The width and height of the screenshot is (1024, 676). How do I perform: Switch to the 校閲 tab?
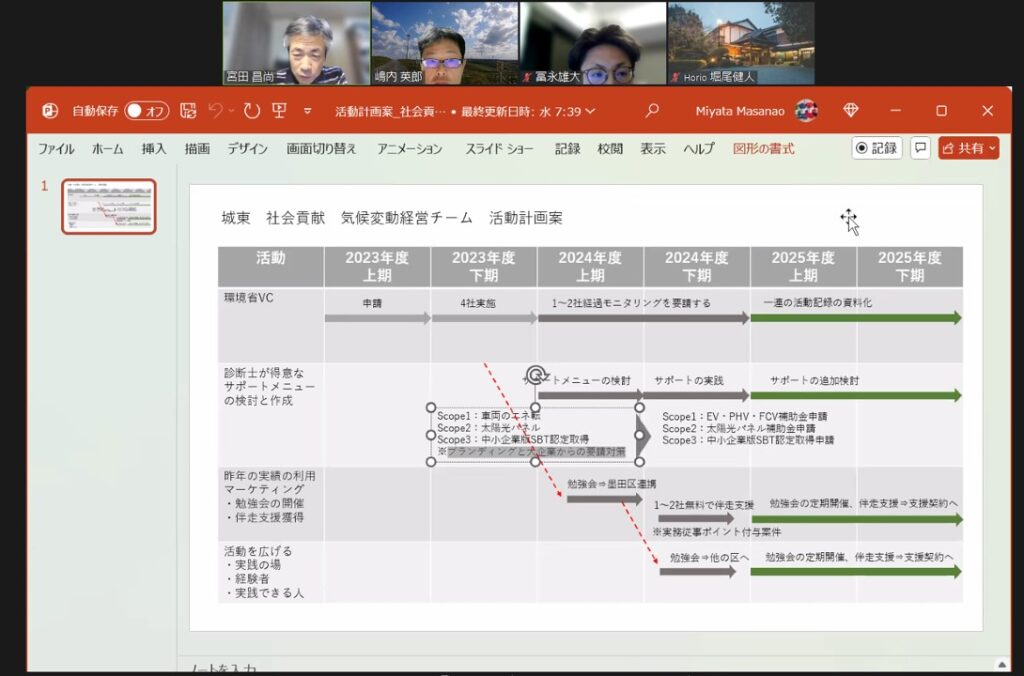[x=610, y=149]
